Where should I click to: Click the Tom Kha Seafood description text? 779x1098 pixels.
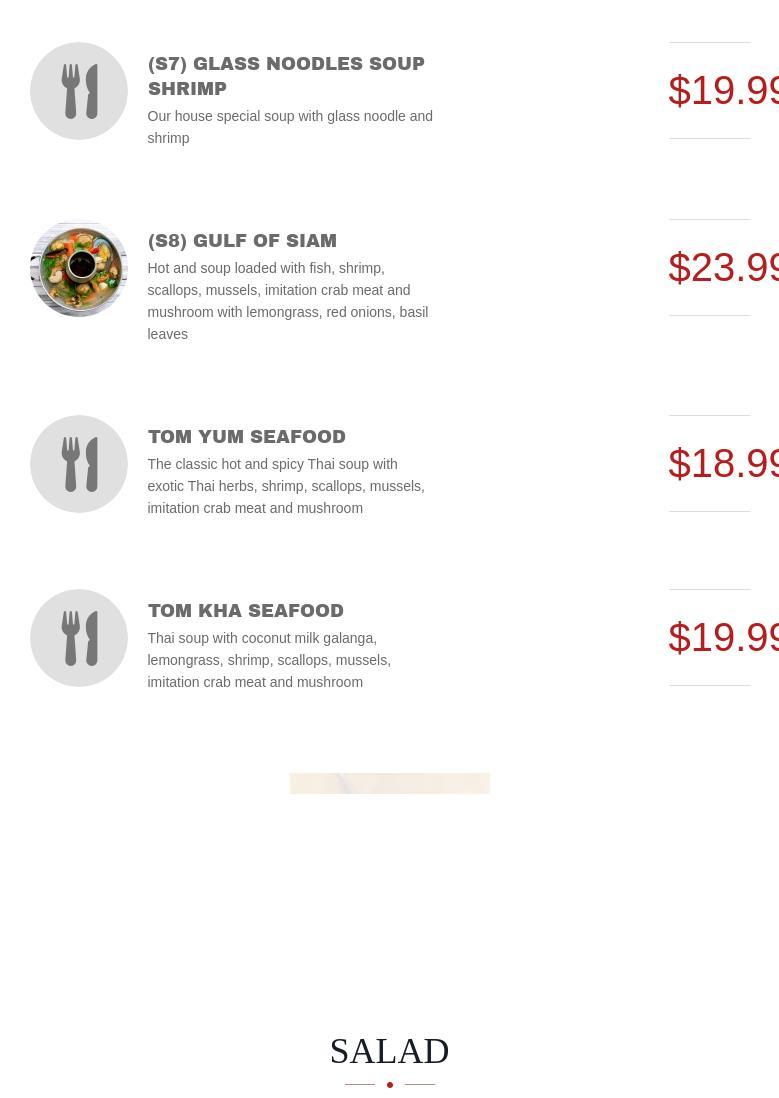[269, 660]
